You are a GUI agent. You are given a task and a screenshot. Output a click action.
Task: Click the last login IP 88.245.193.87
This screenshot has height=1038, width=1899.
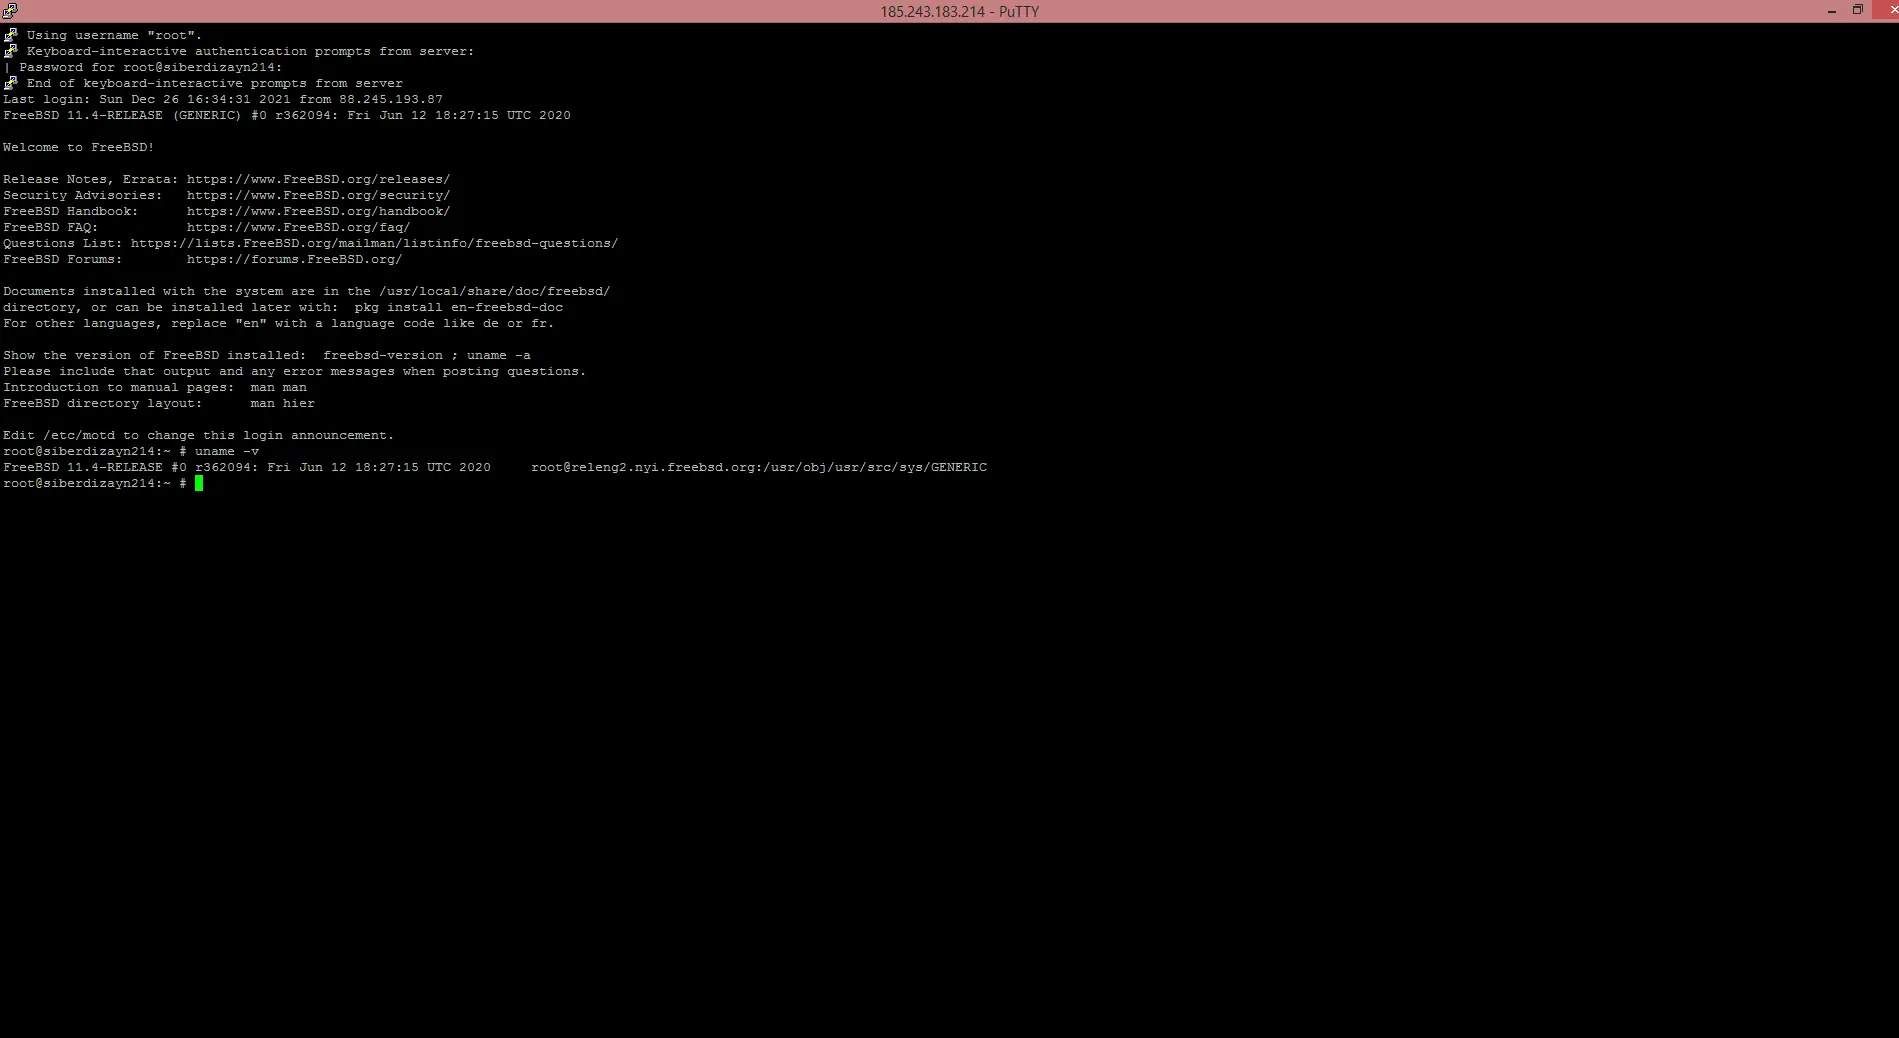(390, 100)
